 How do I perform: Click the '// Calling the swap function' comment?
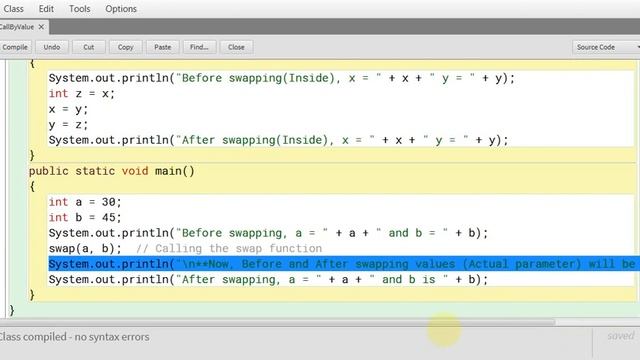click(x=229, y=249)
